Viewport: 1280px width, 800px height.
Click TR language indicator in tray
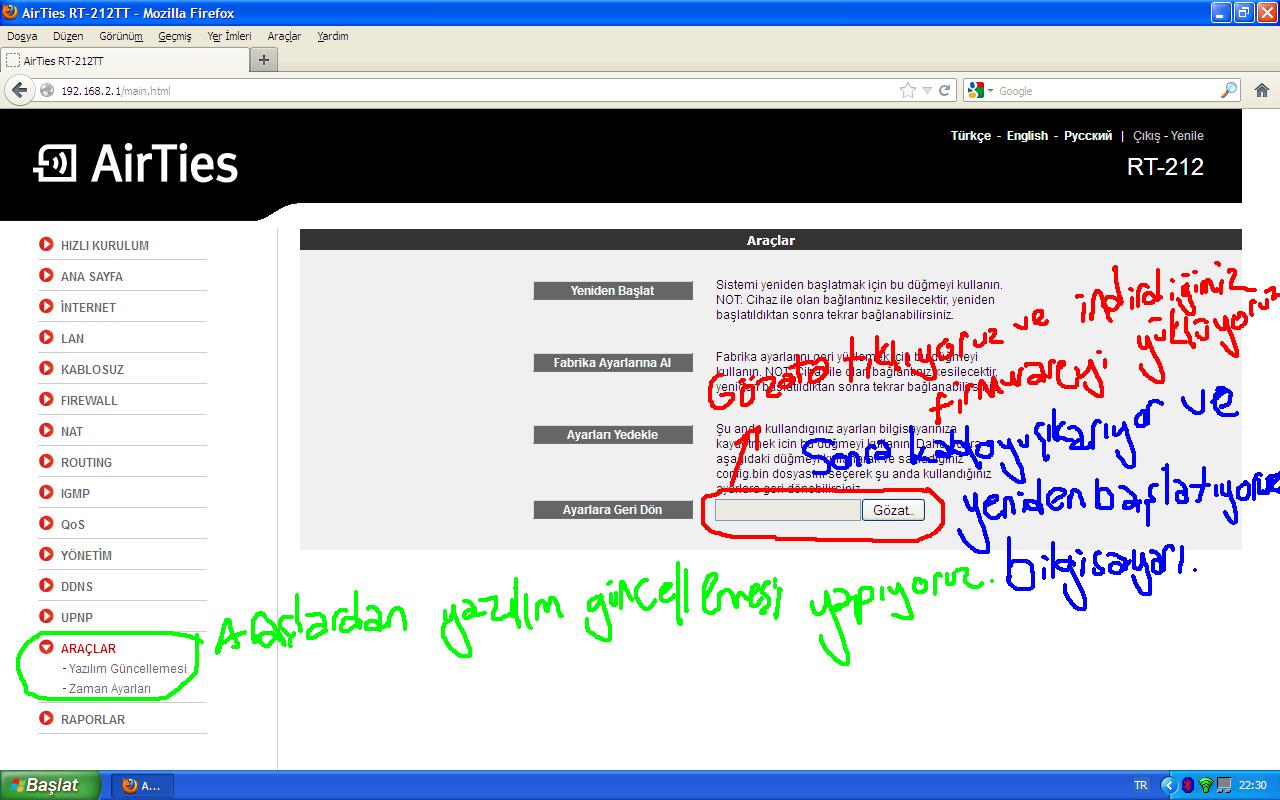point(1141,785)
